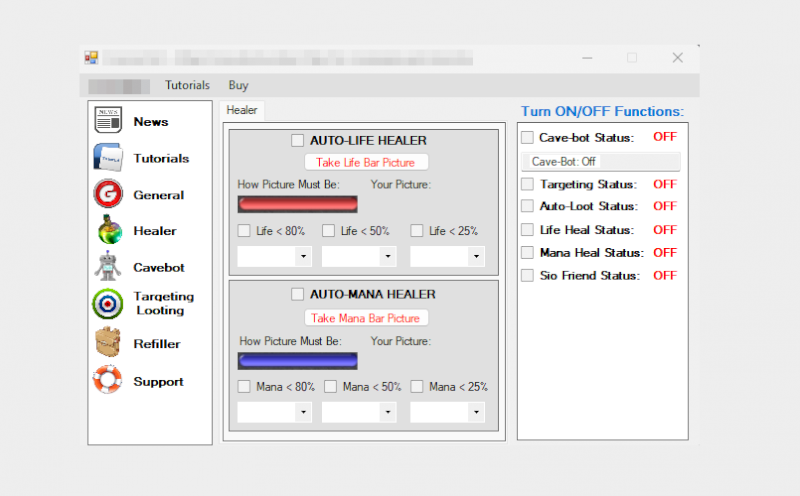Open the Tutorials sidebar icon
The image size is (800, 496).
108,158
